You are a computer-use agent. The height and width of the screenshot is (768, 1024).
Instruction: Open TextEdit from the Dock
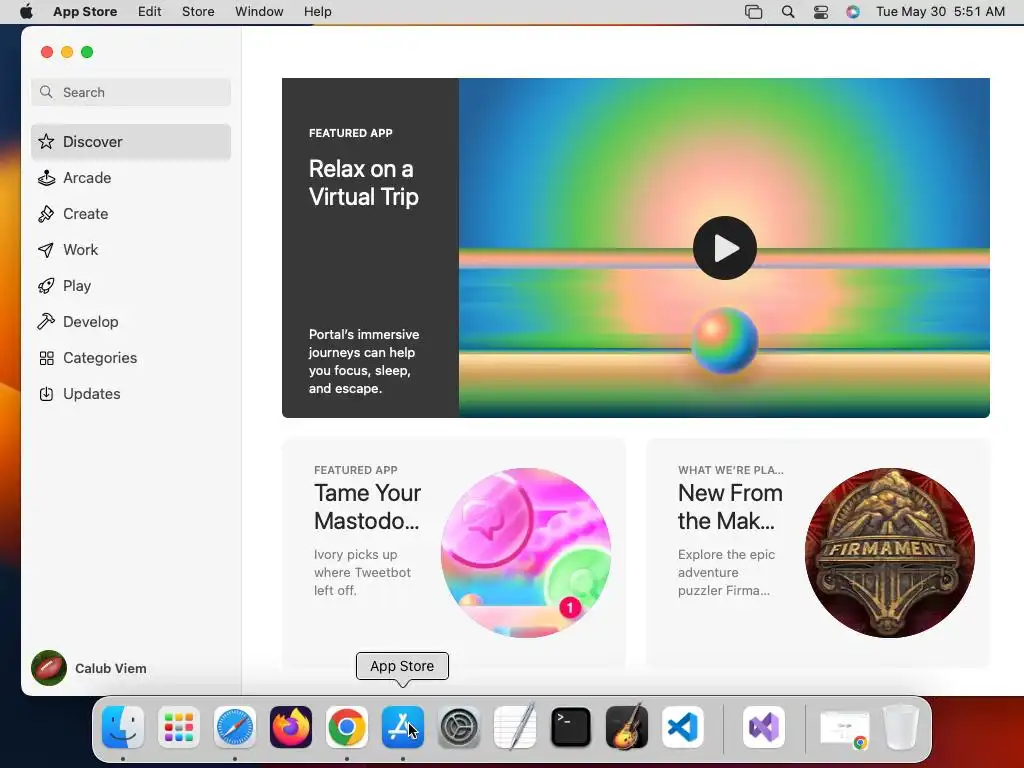515,727
